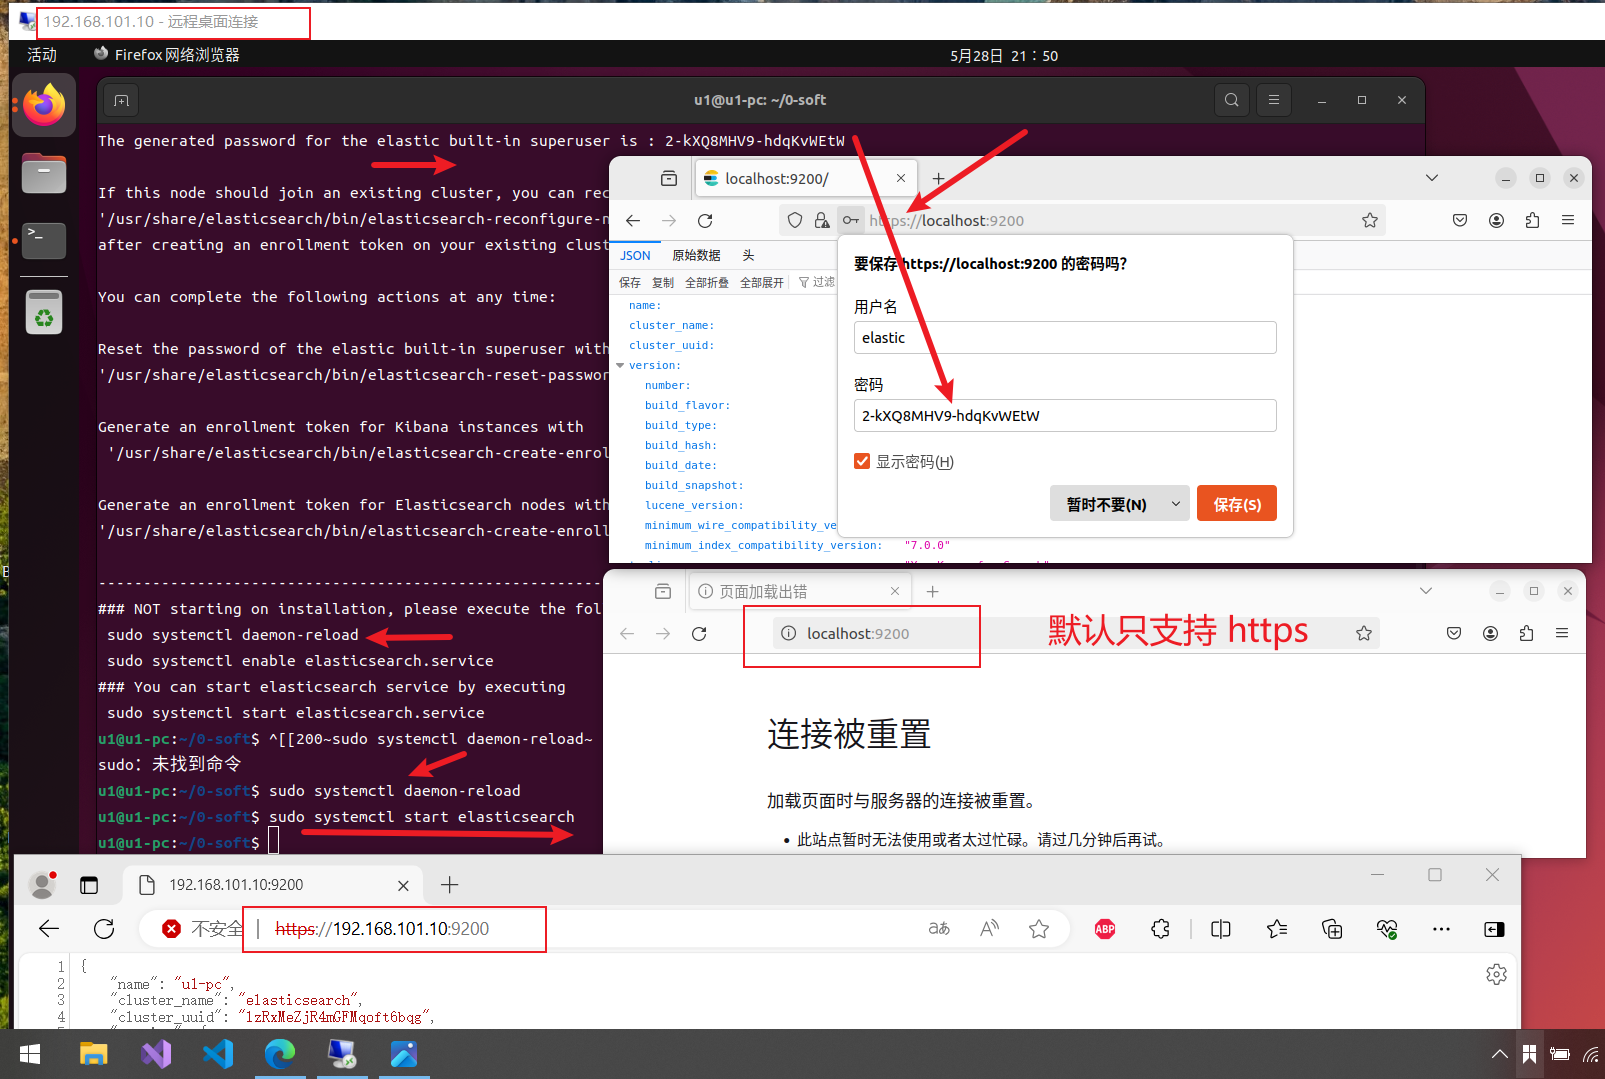Click the 密码 password field

(1065, 415)
